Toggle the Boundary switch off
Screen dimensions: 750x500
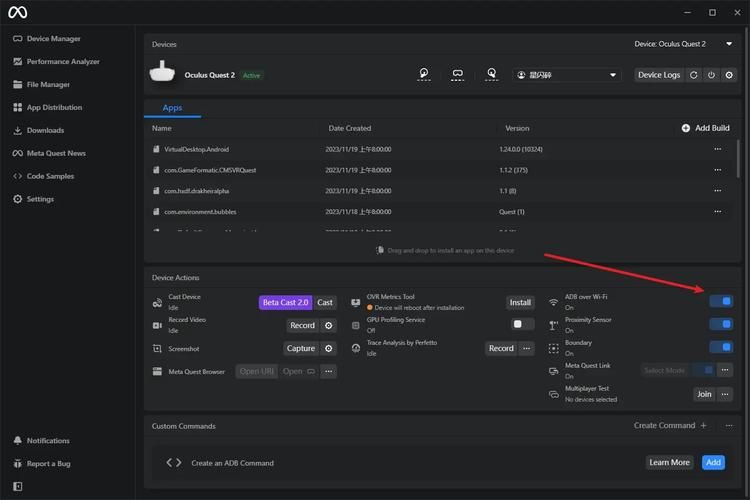(720, 347)
